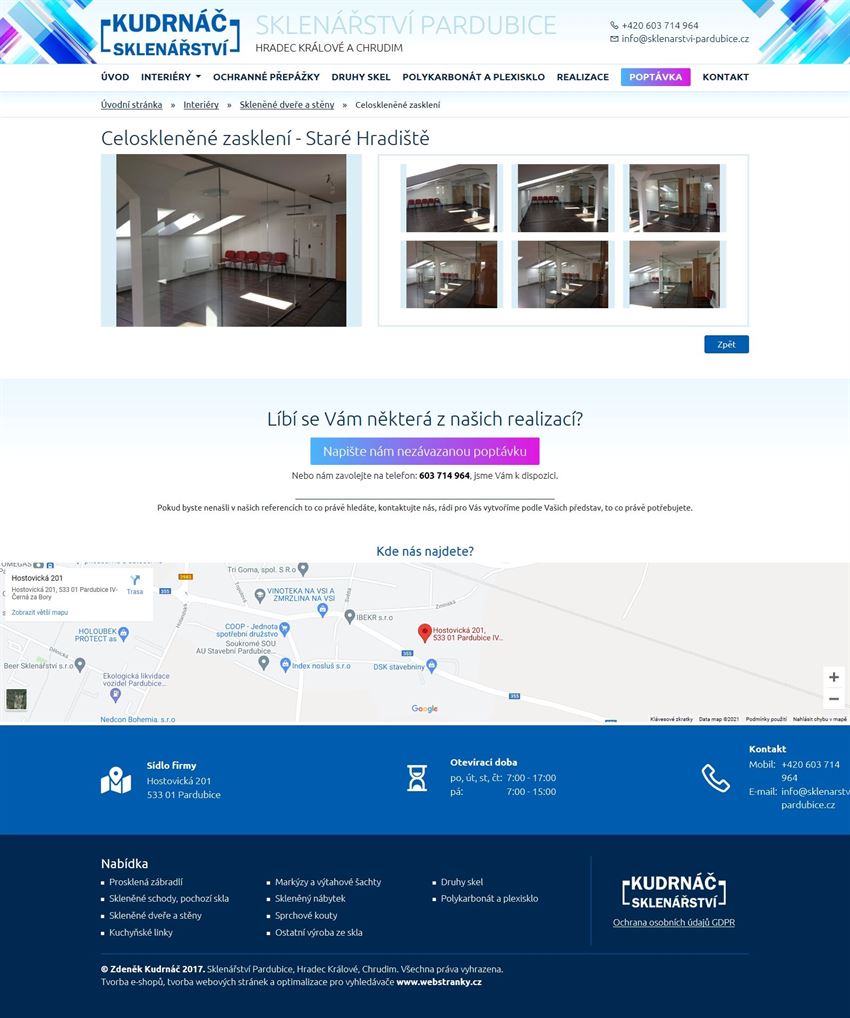The height and width of the screenshot is (1018, 850).
Task: Click the Poptávka gradient nav button
Action: 655,77
